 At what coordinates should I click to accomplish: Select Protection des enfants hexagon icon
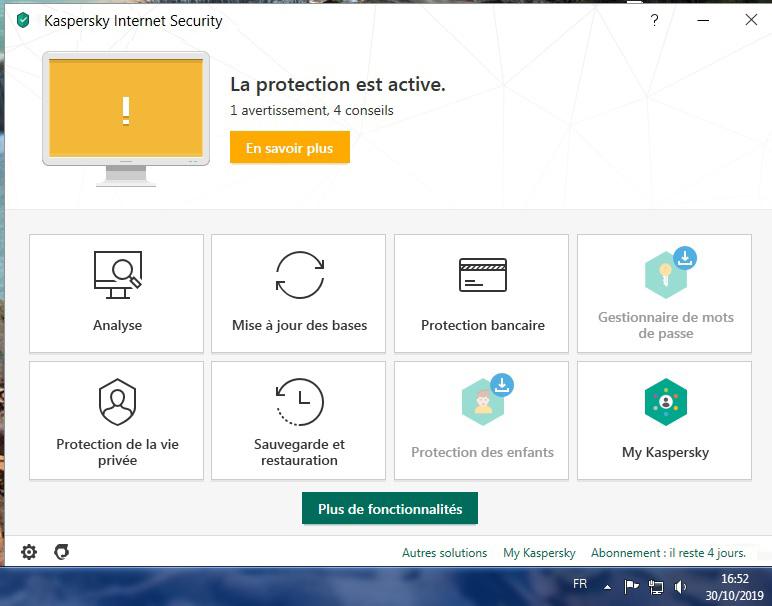(482, 402)
